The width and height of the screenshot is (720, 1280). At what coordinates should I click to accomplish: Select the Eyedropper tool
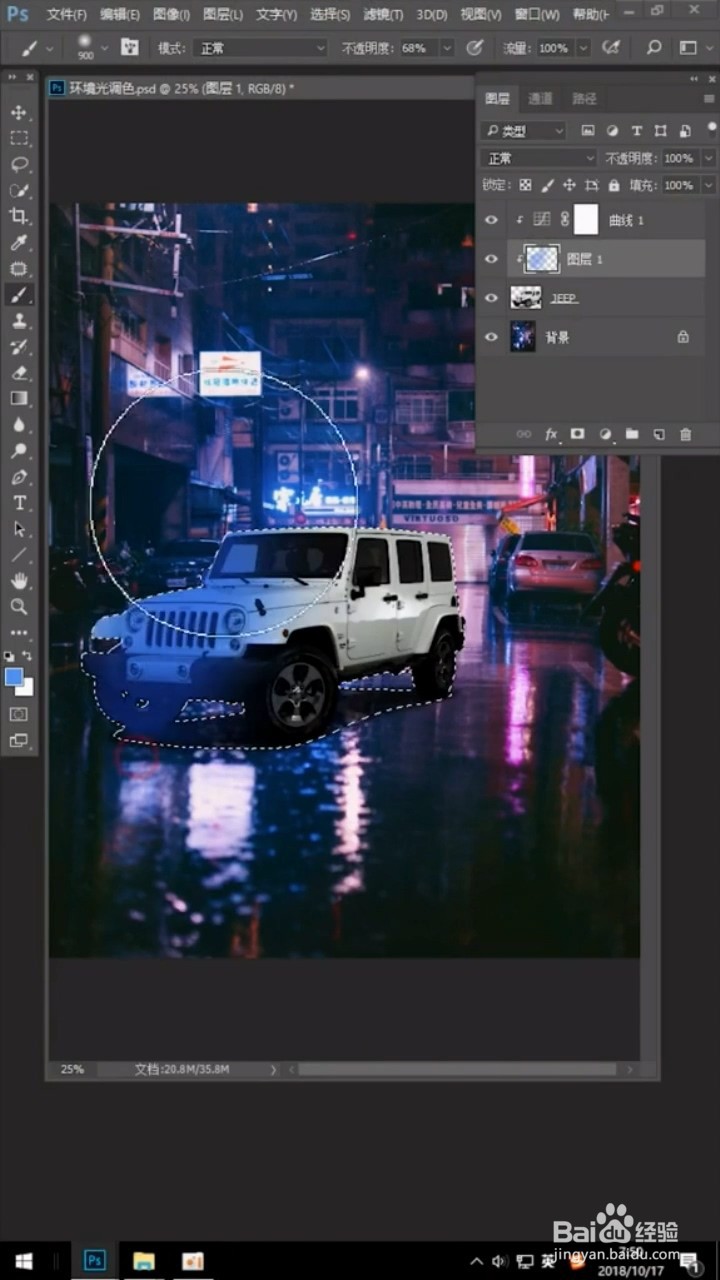point(19,243)
